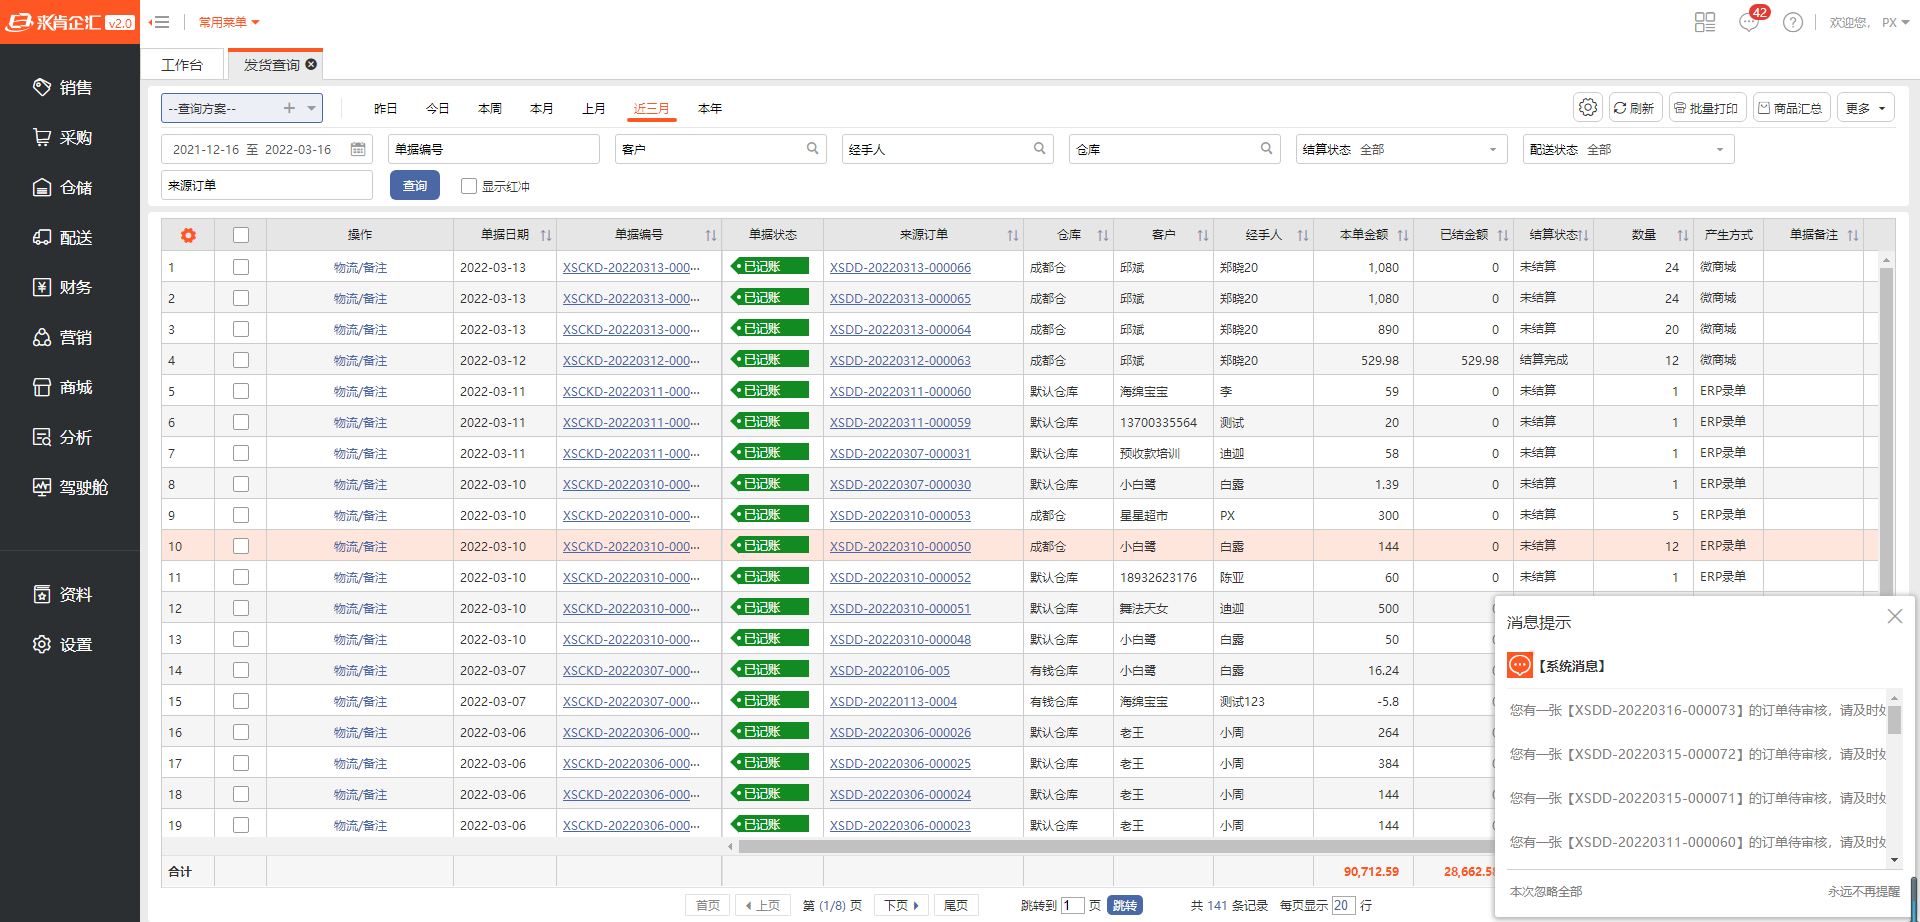Select the 本月 date filter
This screenshot has height=922, width=1920.
click(x=541, y=108)
